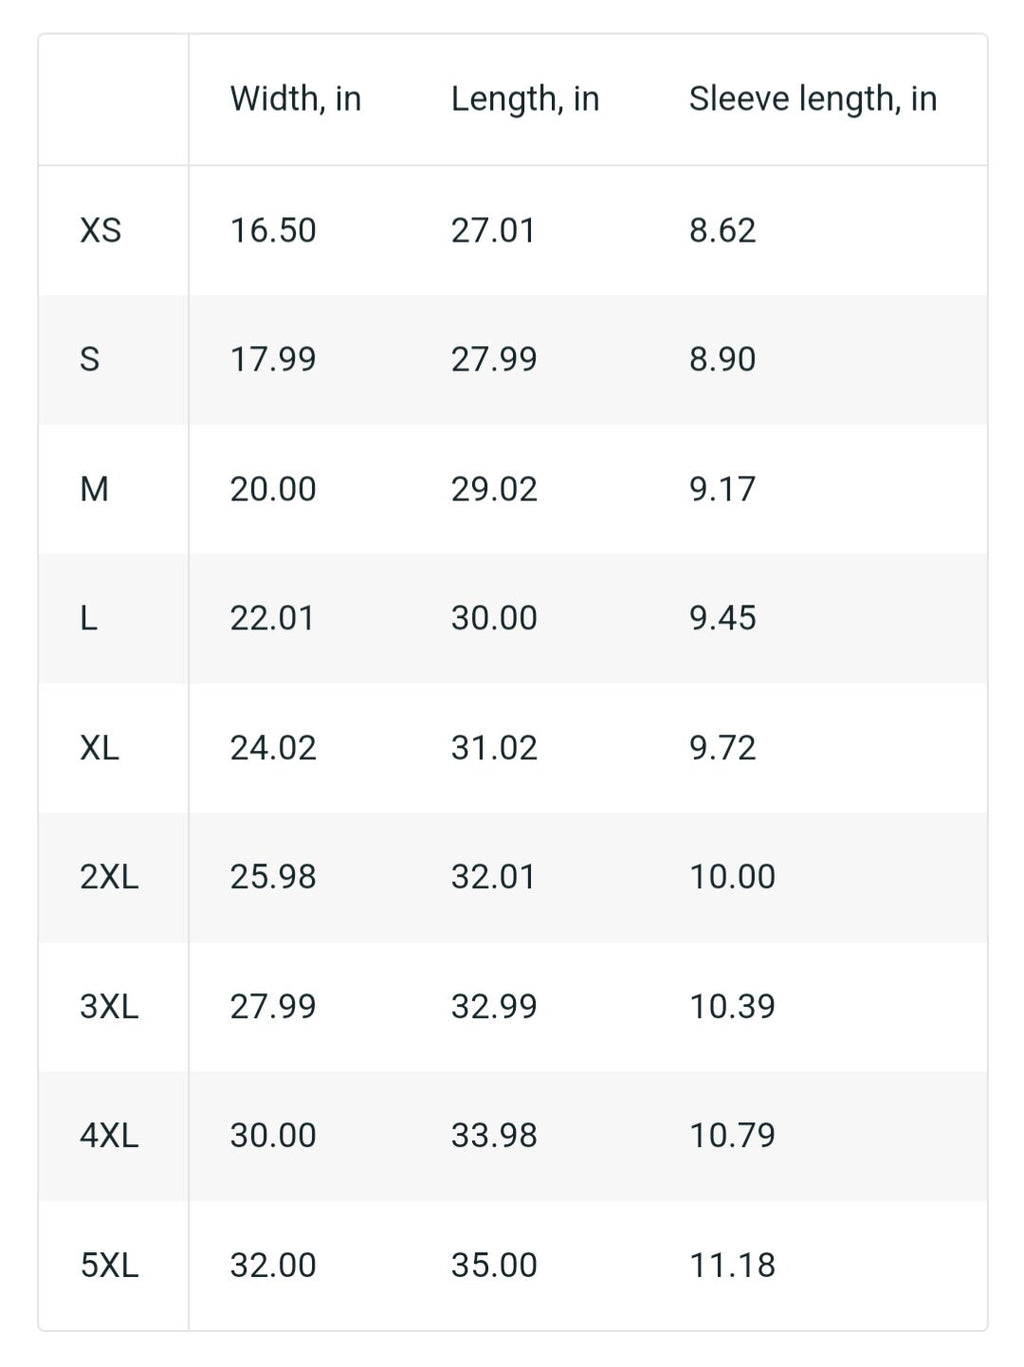Click the Width, in column header
This screenshot has height=1367, width=1024.
coord(295,99)
